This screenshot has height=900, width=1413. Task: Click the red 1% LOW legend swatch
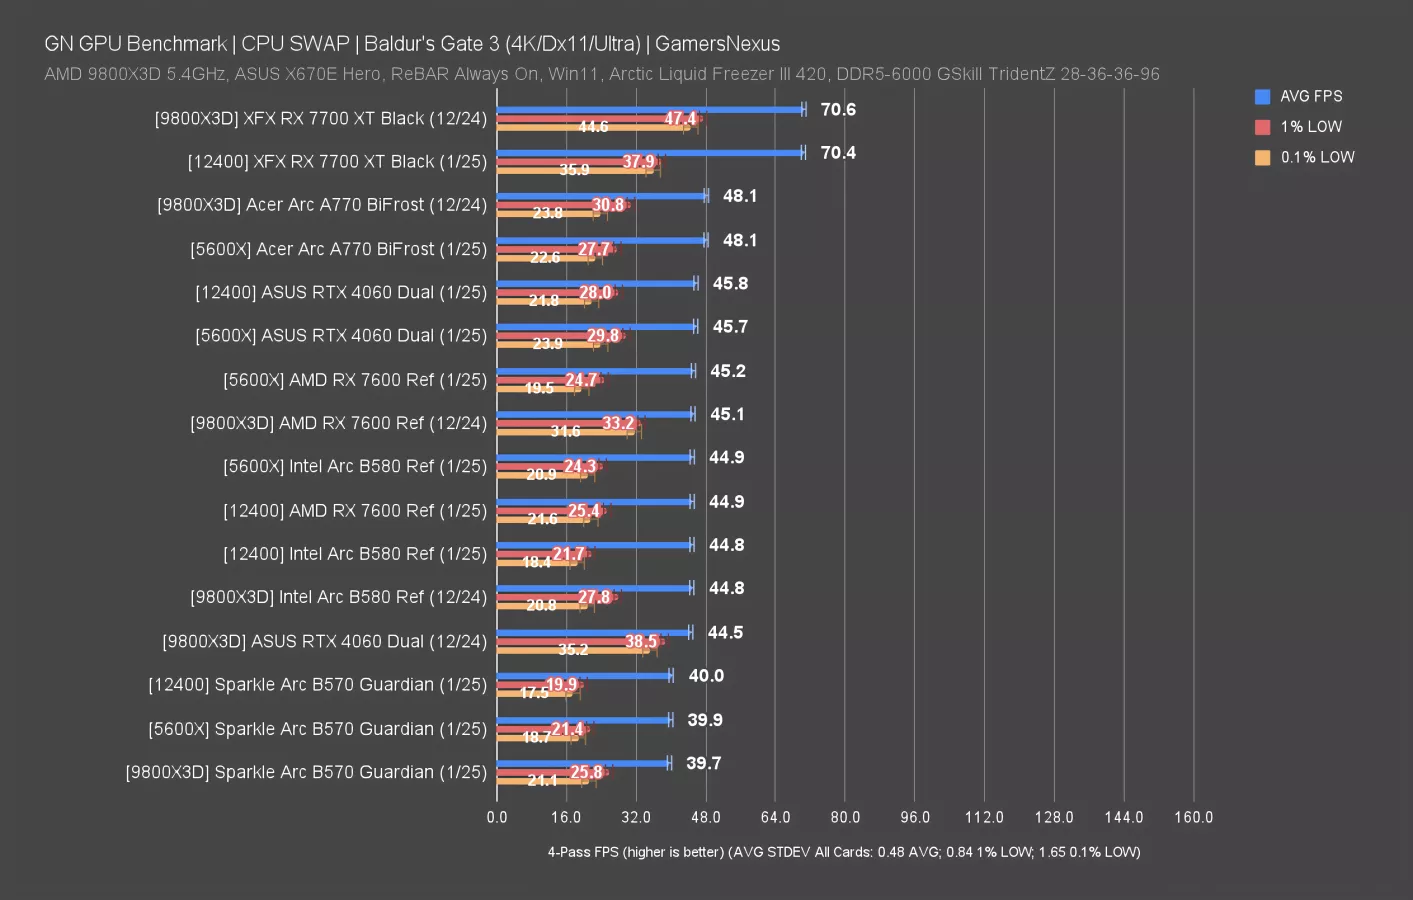point(1262,127)
